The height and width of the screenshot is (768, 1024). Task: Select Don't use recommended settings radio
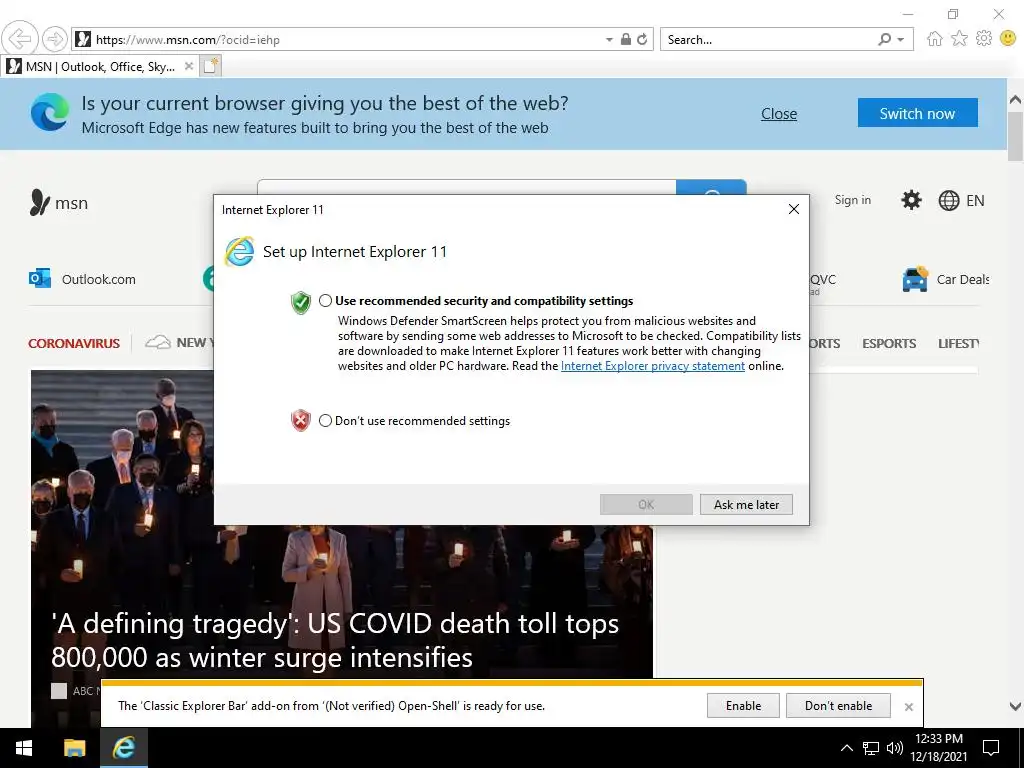click(325, 421)
